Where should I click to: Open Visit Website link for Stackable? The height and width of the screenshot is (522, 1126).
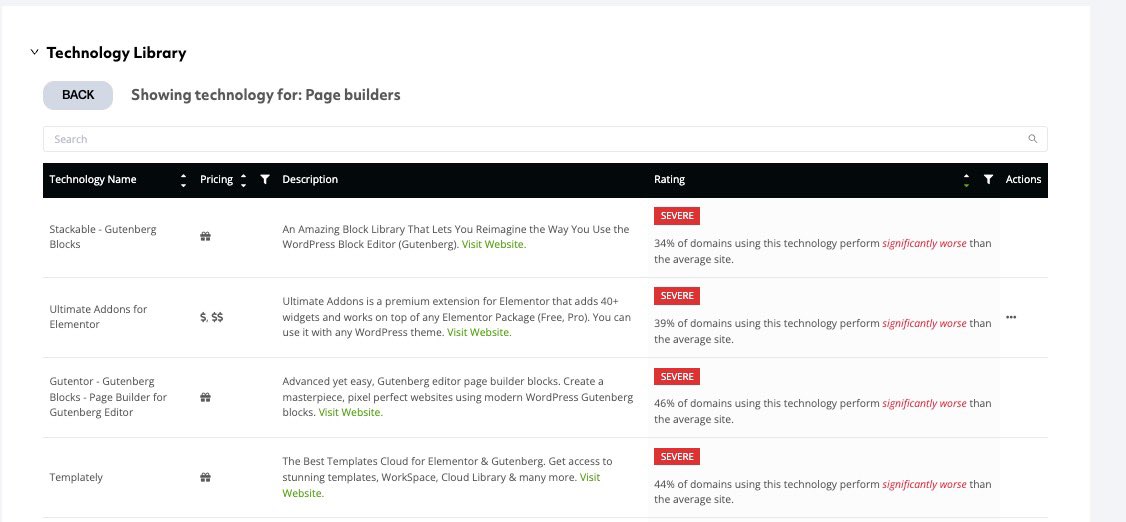click(x=494, y=245)
